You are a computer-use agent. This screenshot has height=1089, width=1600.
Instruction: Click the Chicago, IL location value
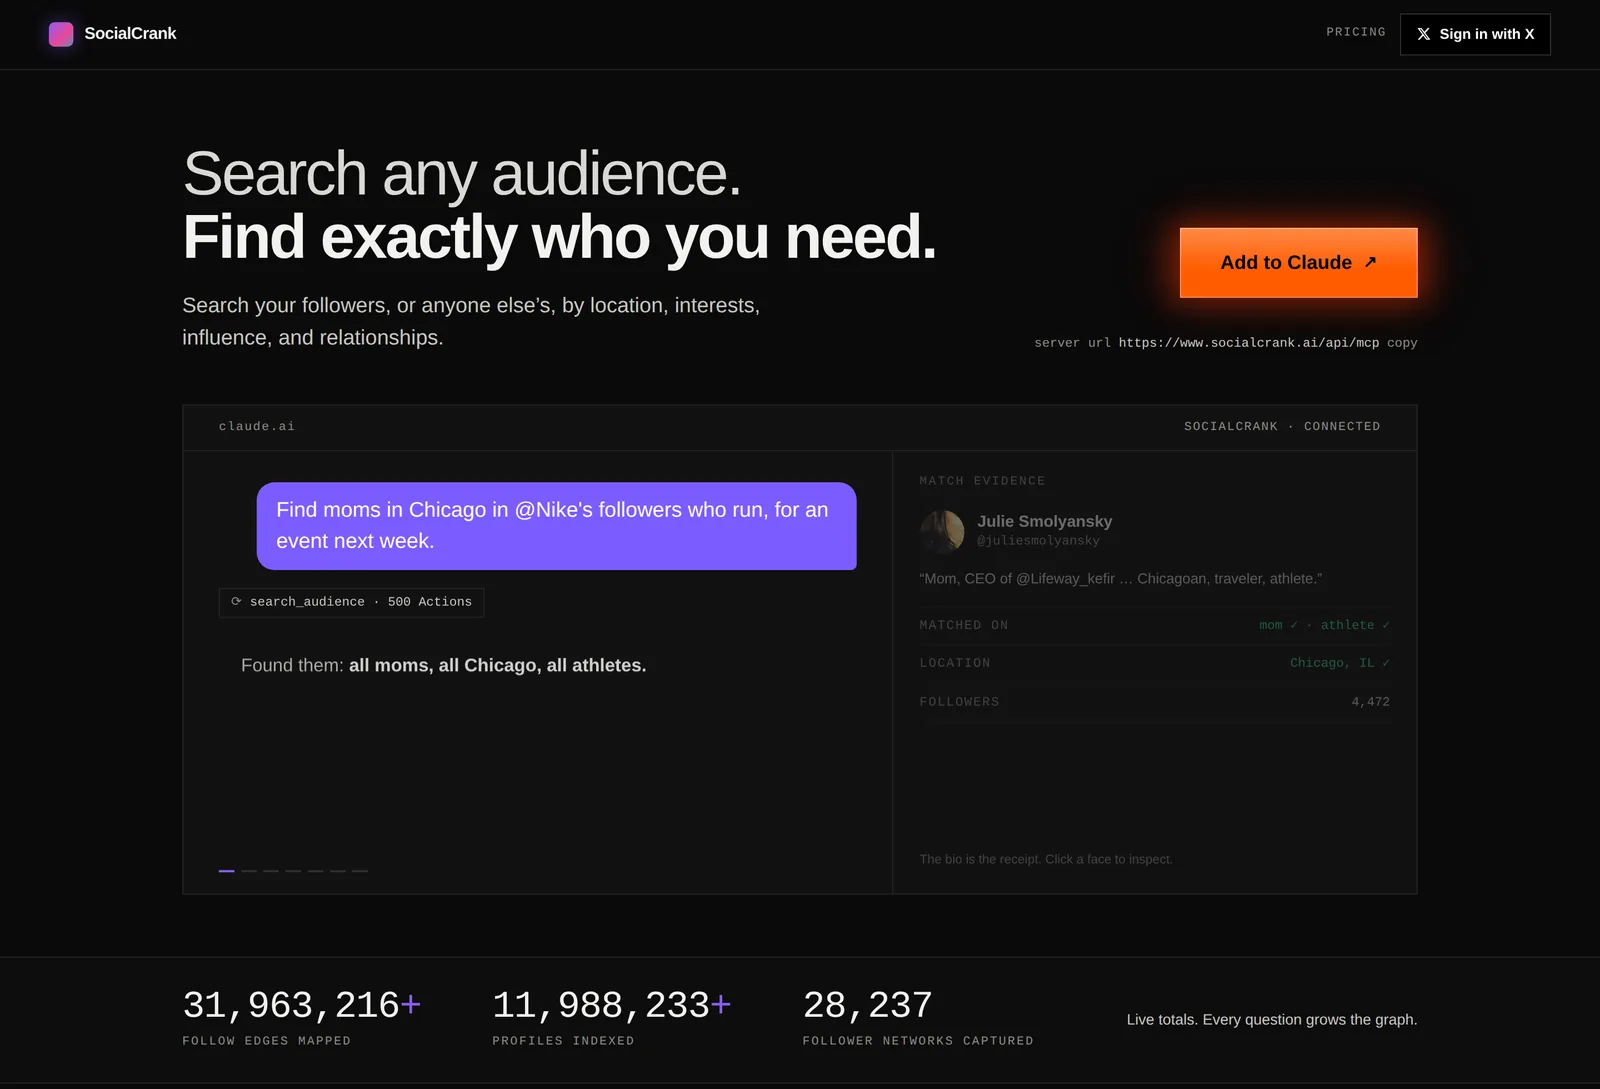1340,663
